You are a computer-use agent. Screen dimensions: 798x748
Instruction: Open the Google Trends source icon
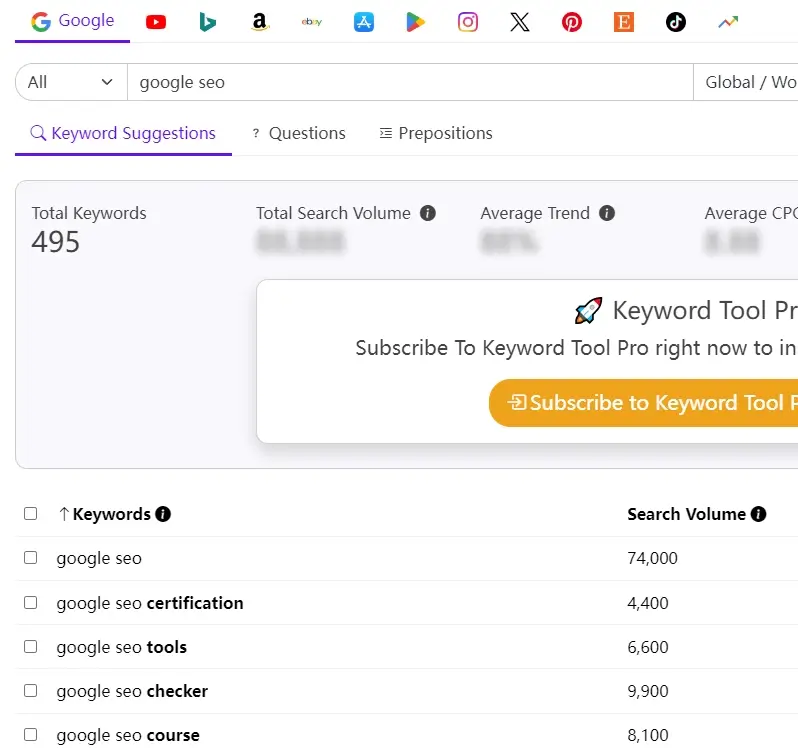[x=728, y=22]
